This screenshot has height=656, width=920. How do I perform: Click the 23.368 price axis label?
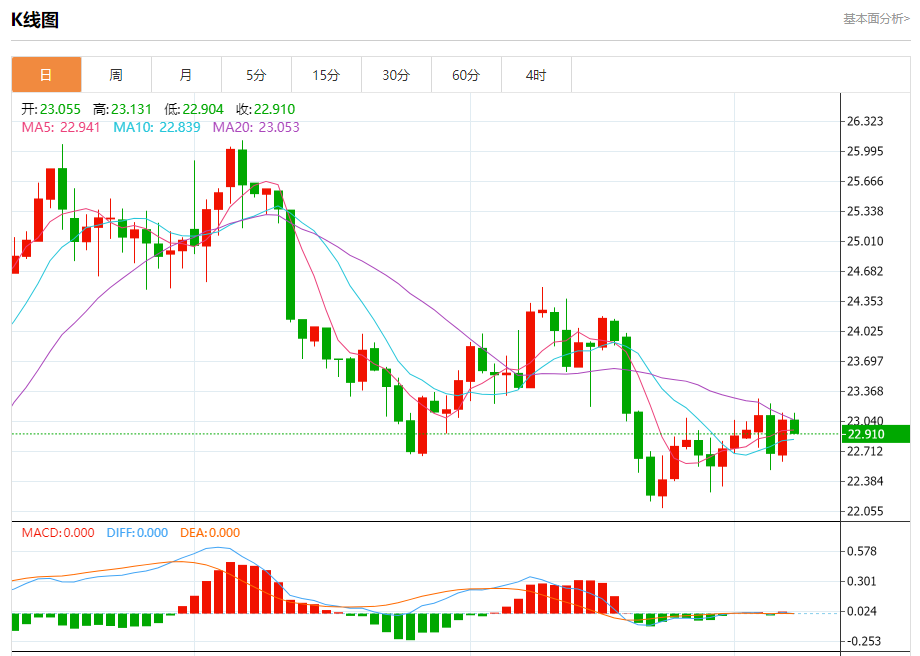point(865,391)
